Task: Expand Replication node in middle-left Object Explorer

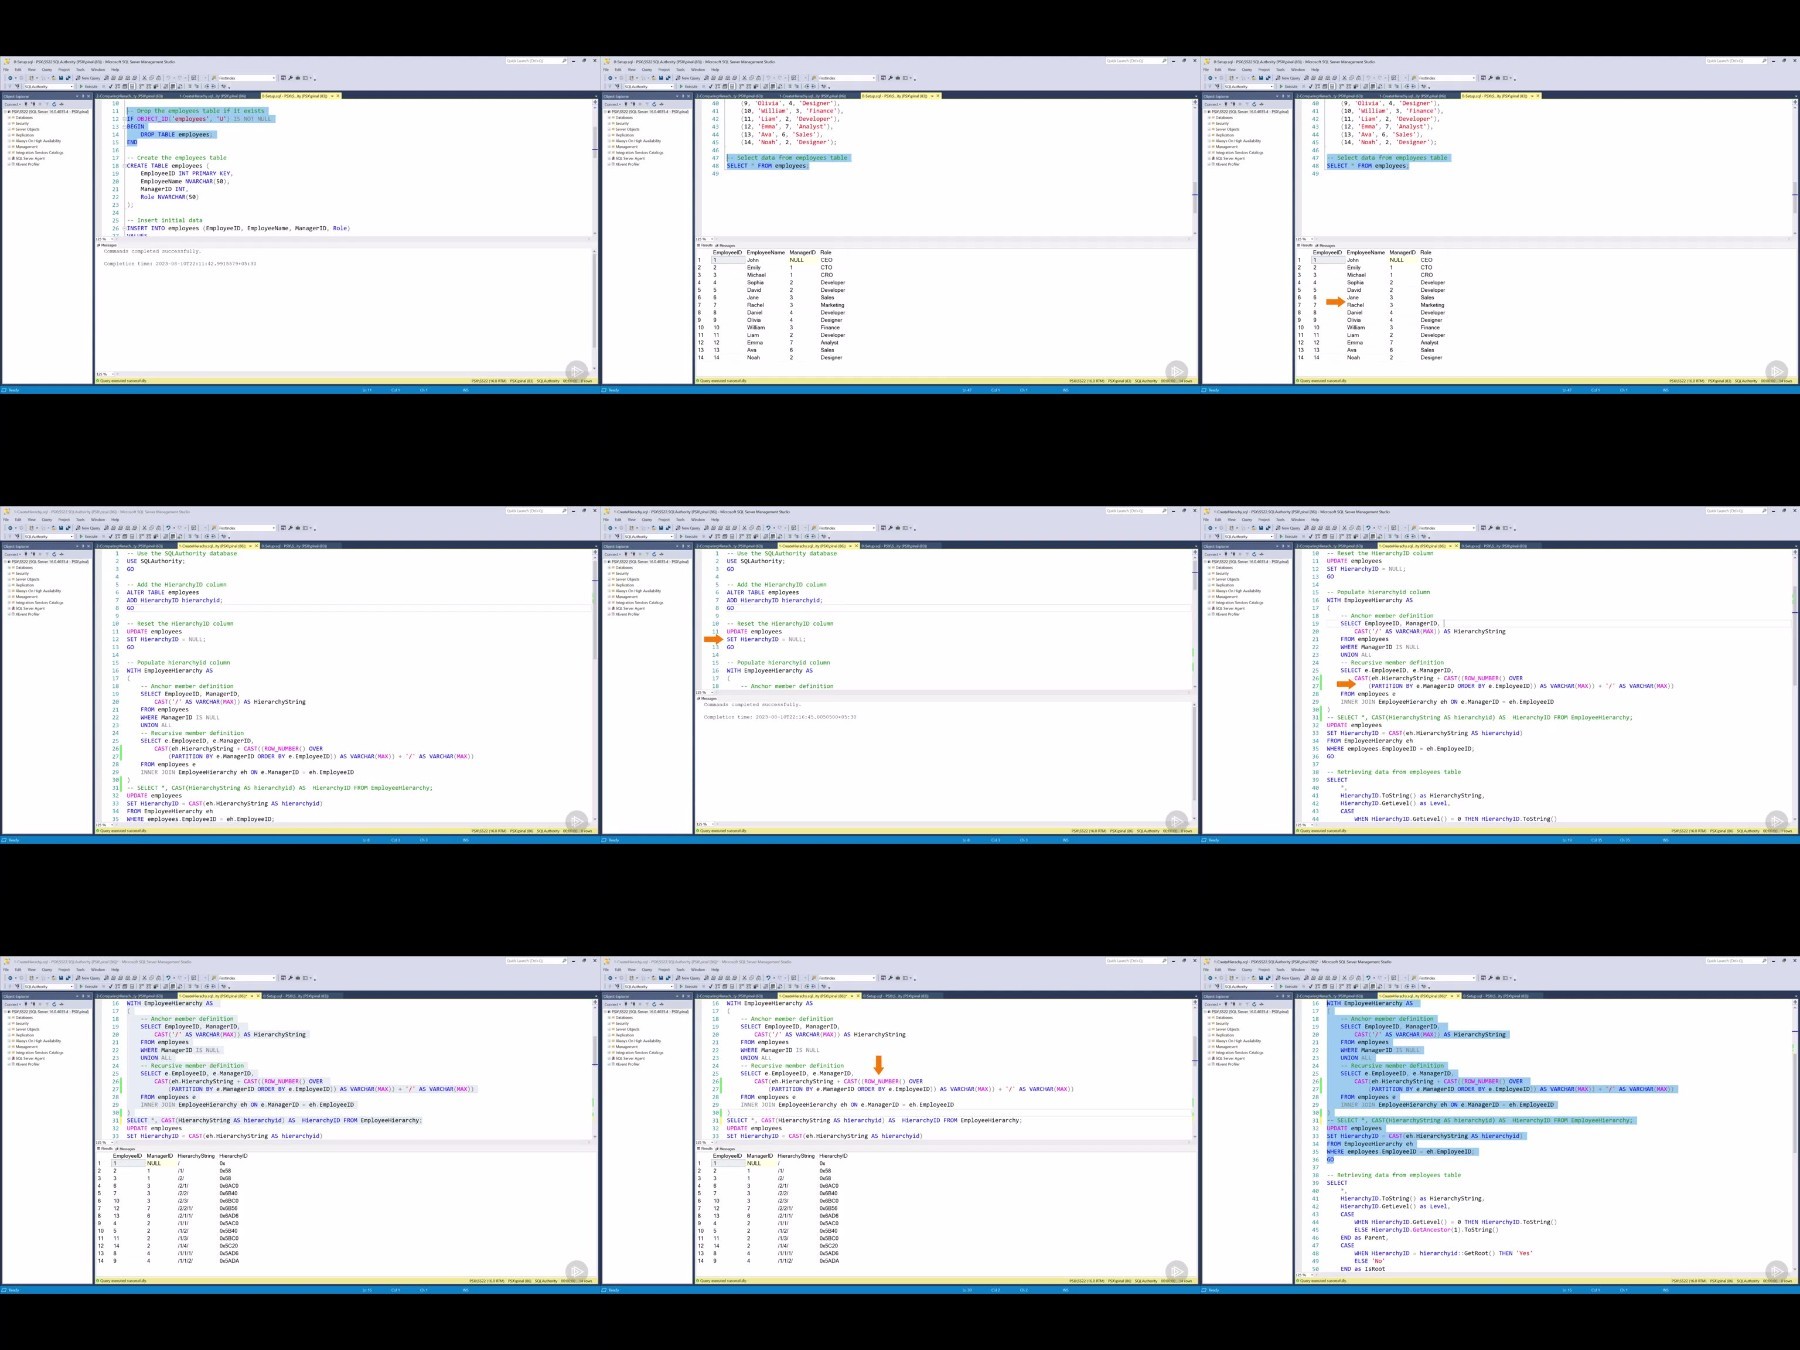Action: [9, 585]
